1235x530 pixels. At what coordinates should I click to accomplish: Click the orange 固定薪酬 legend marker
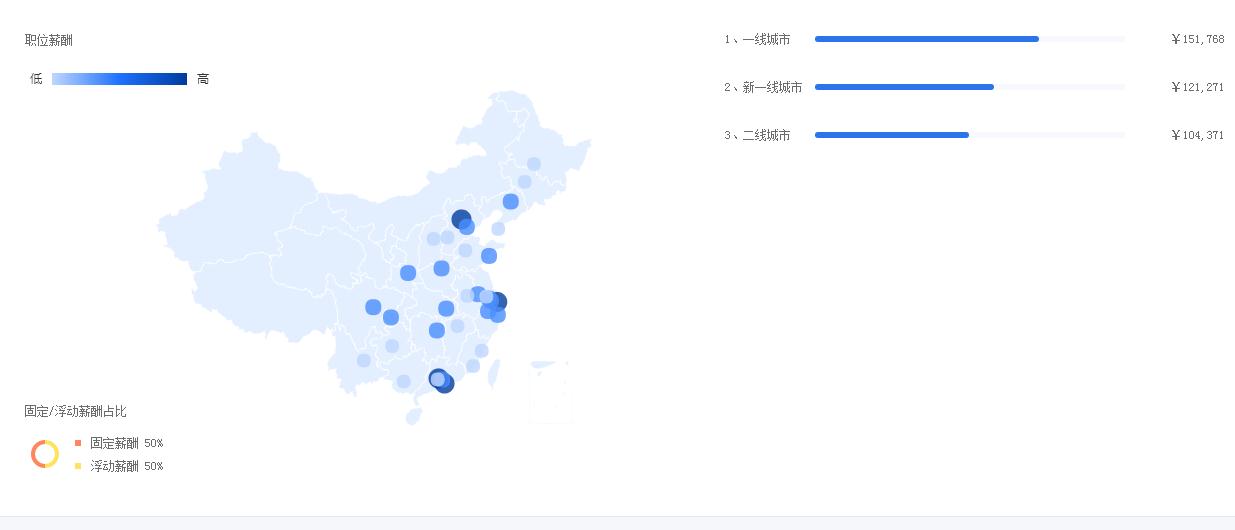78,443
